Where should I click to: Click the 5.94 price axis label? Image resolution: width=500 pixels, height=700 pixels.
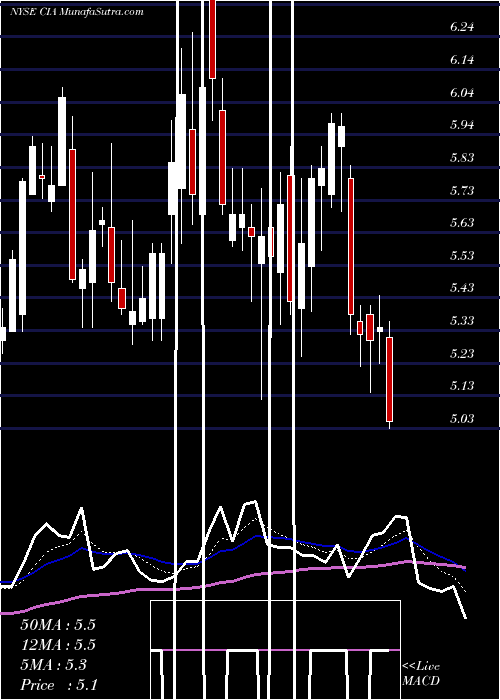[x=462, y=125]
